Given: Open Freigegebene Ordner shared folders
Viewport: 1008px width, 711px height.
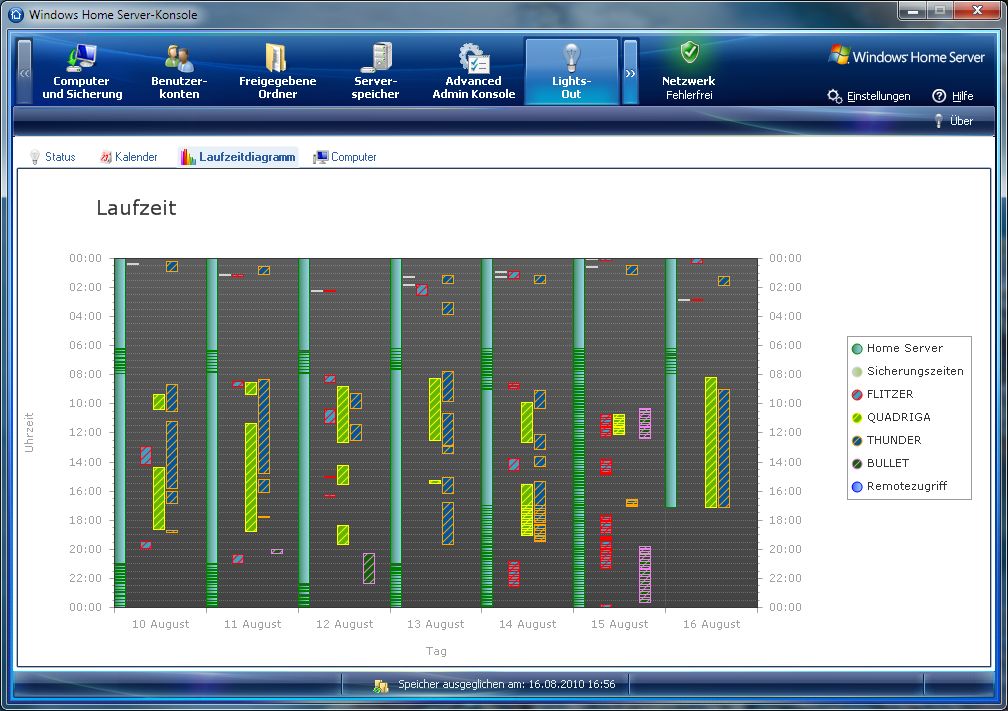Looking at the screenshot, I should click(x=278, y=71).
